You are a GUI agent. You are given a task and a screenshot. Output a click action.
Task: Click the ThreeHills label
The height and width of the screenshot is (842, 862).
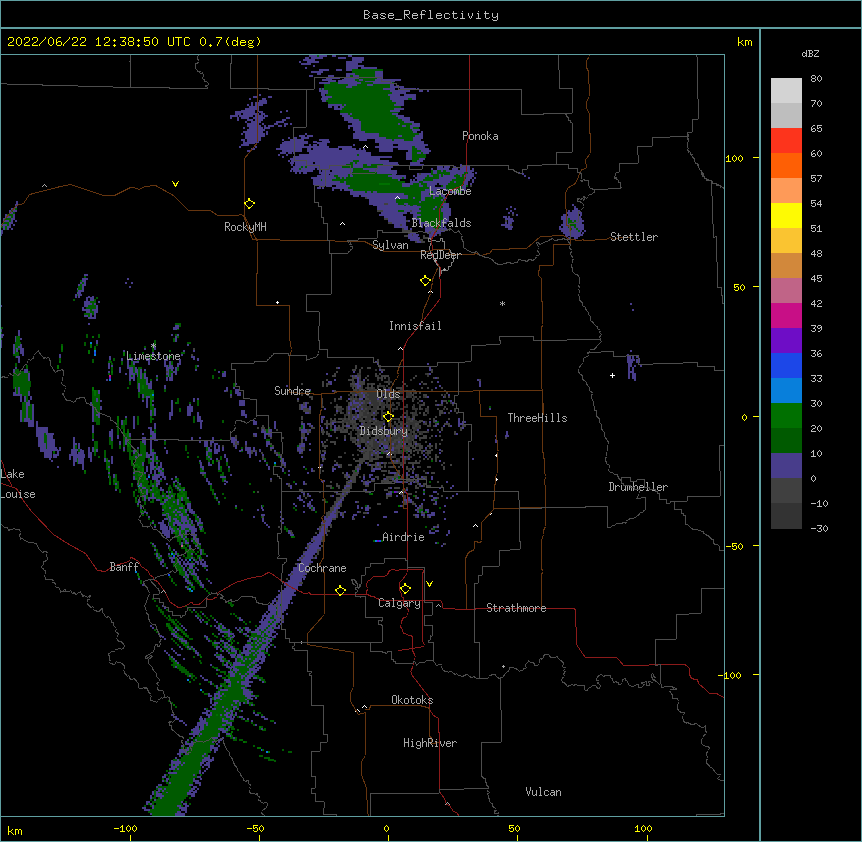click(537, 418)
